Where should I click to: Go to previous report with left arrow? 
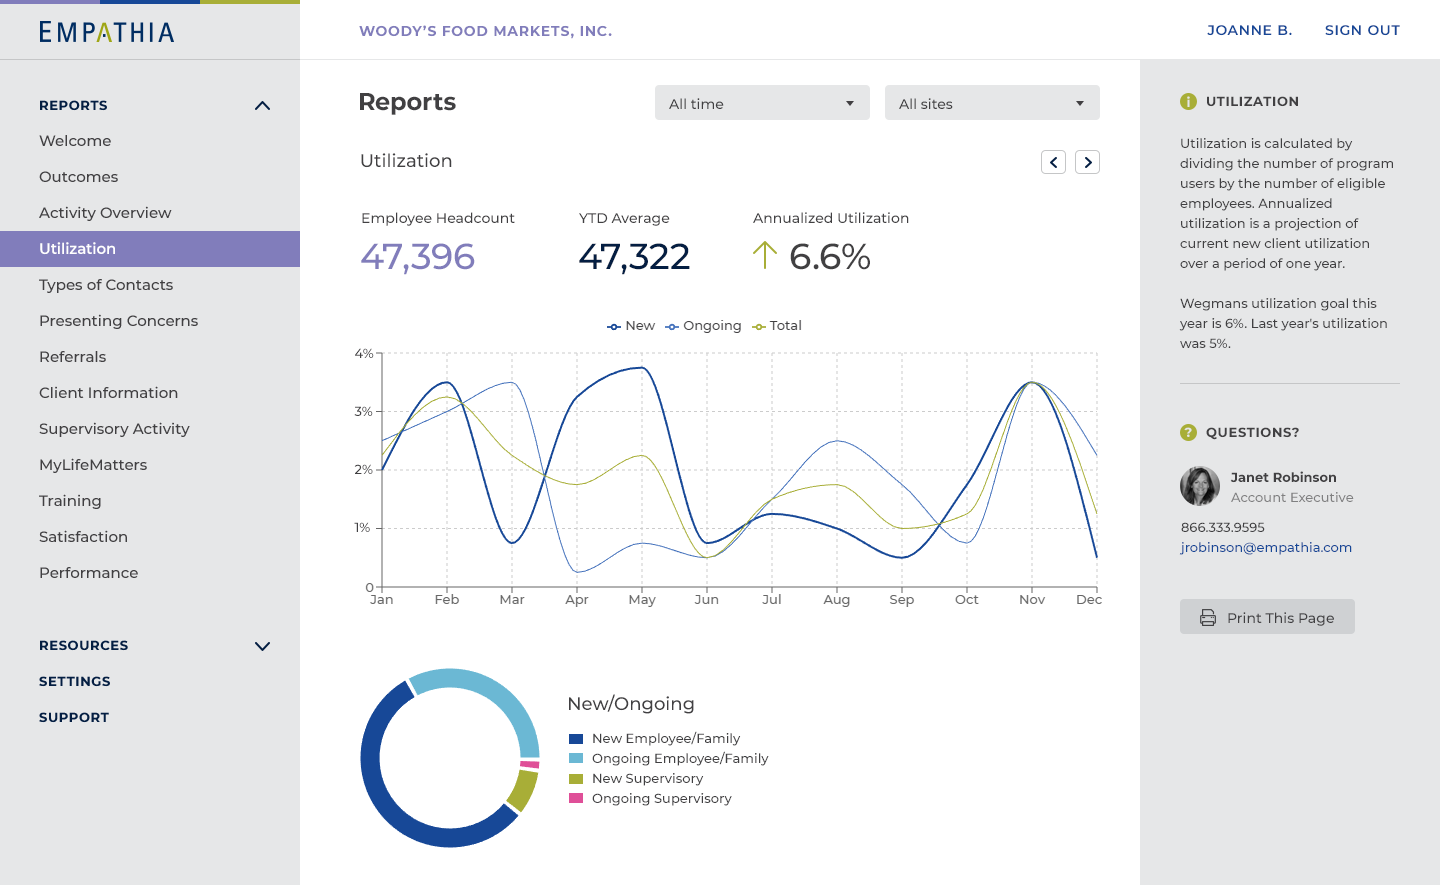click(x=1053, y=162)
